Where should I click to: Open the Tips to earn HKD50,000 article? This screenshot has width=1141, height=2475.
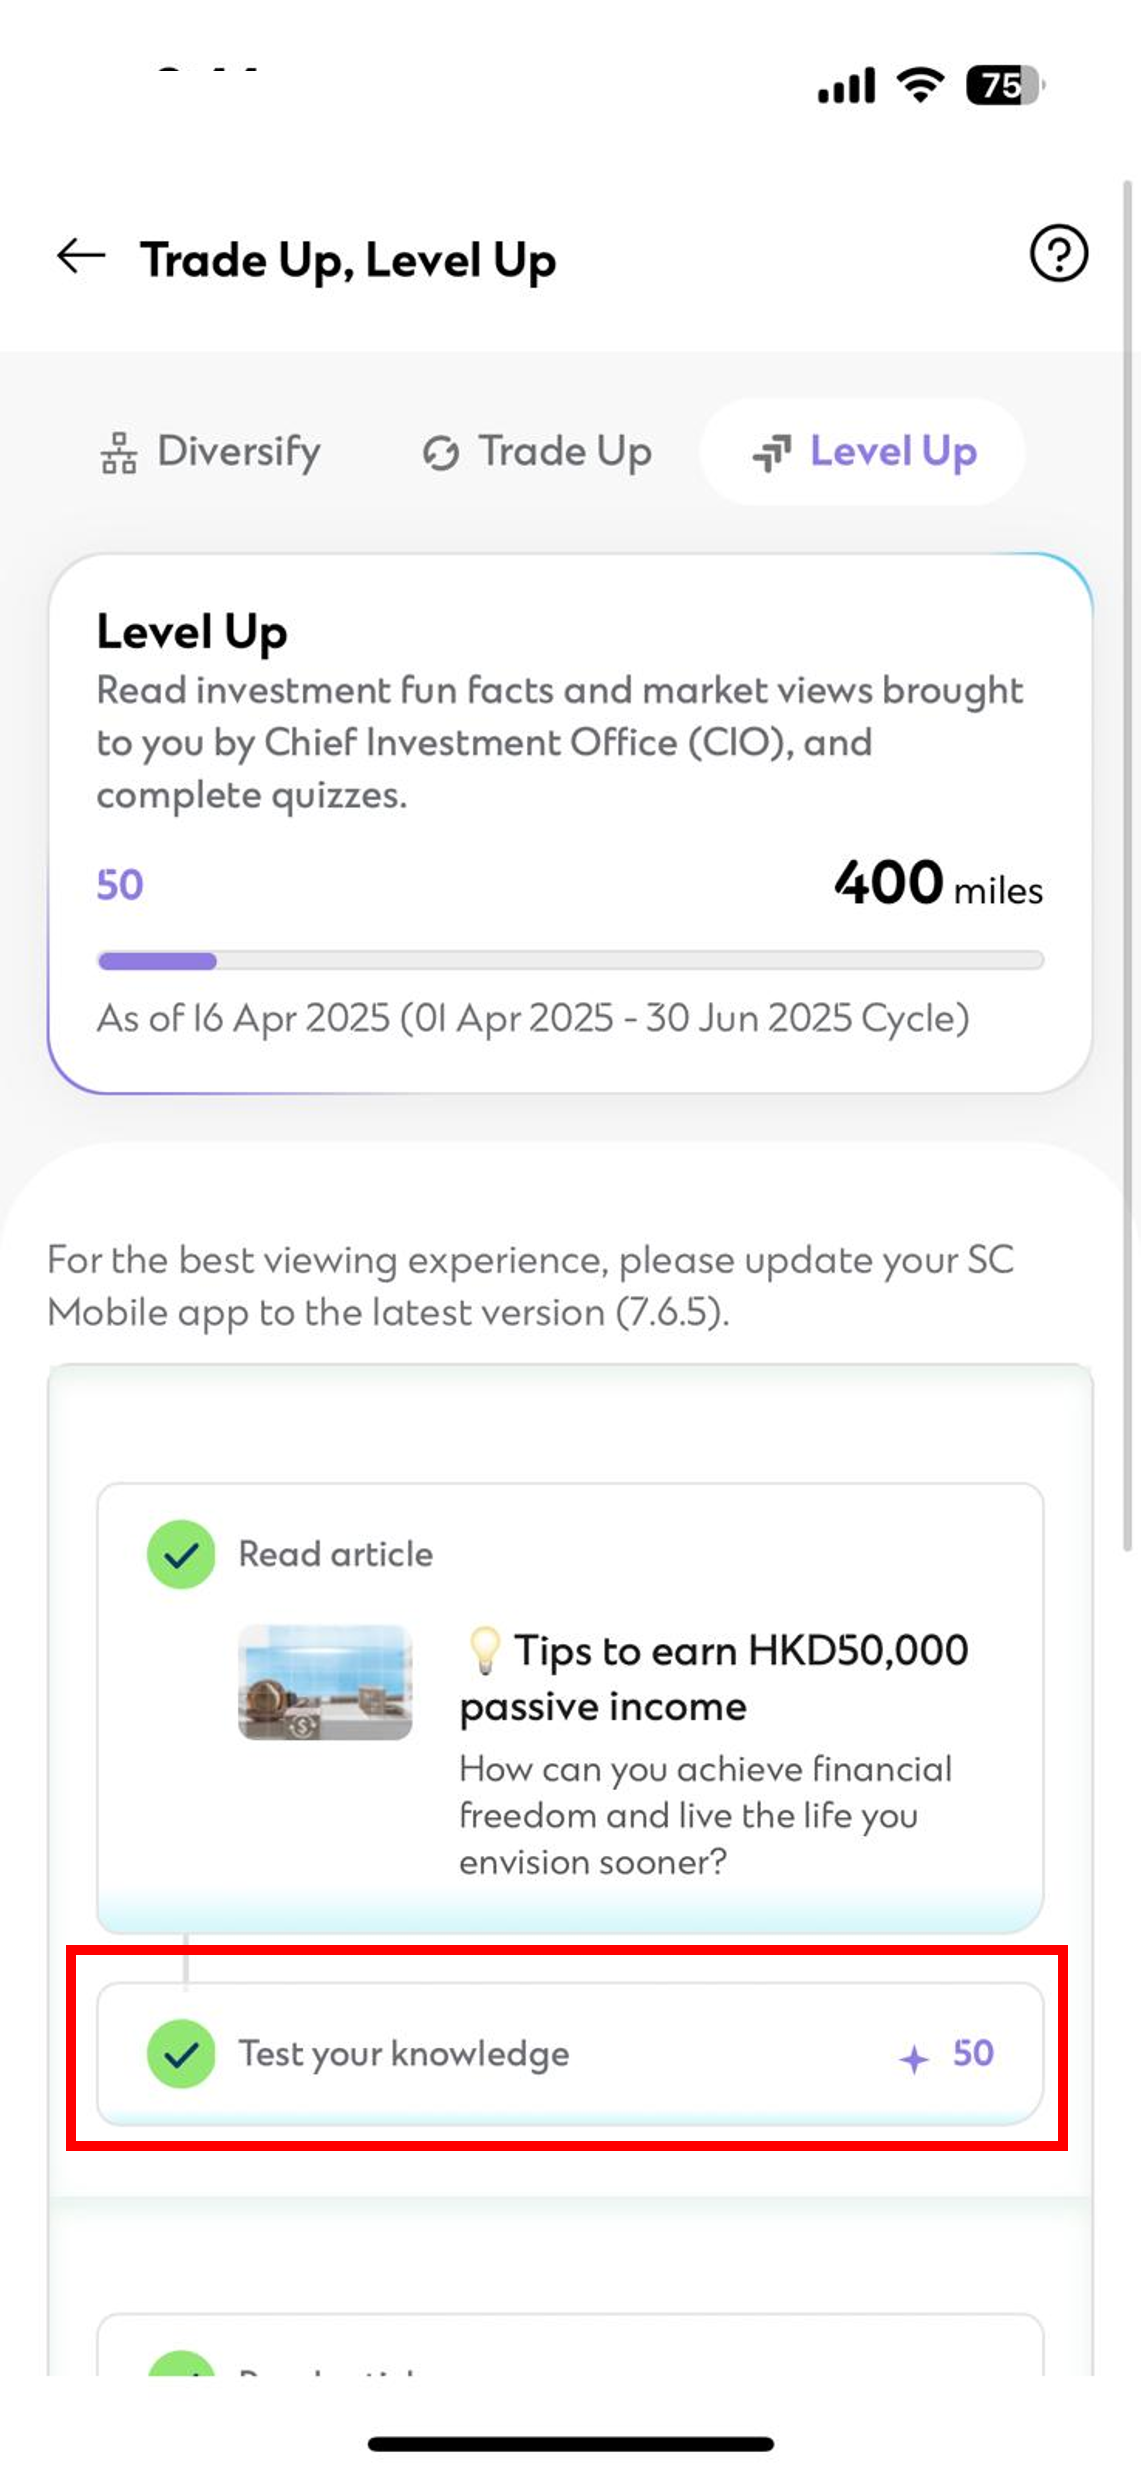(713, 1678)
